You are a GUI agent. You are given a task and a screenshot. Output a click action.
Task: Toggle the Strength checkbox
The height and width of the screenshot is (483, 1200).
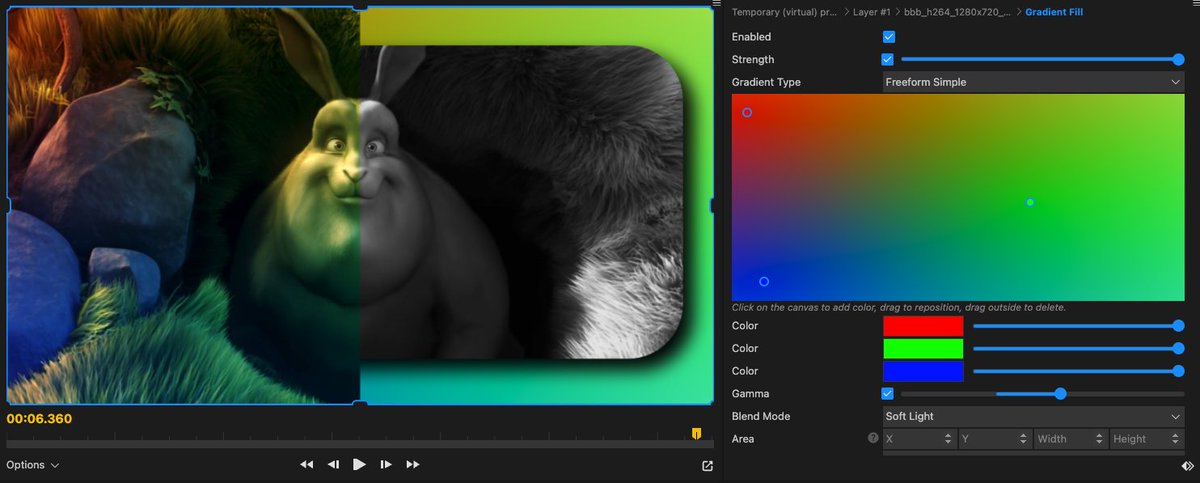888,60
